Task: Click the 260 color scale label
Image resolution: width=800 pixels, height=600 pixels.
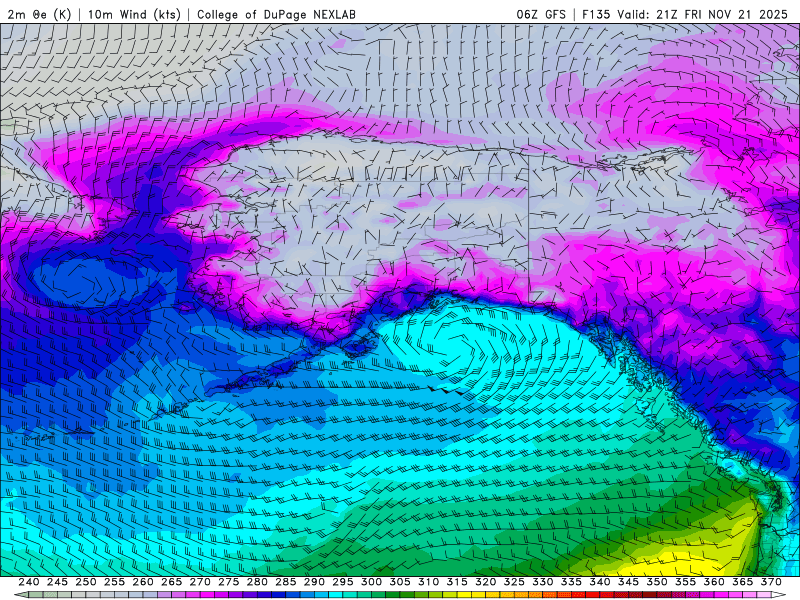Action: [143, 582]
